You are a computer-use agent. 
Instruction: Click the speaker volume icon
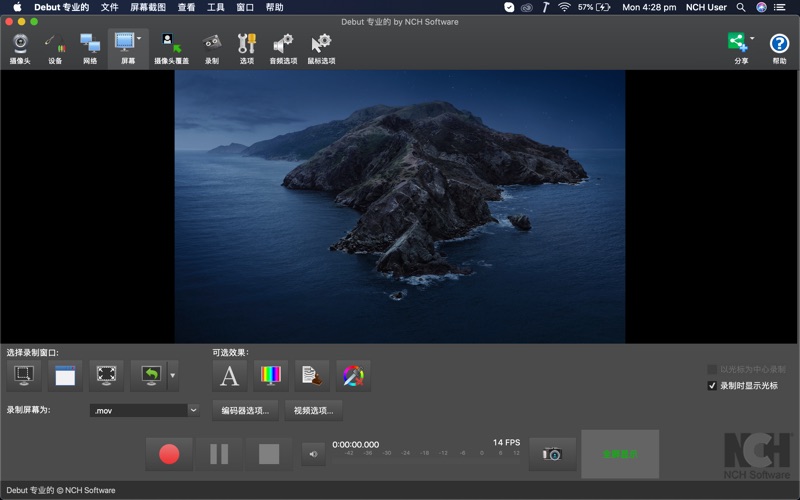tap(313, 455)
